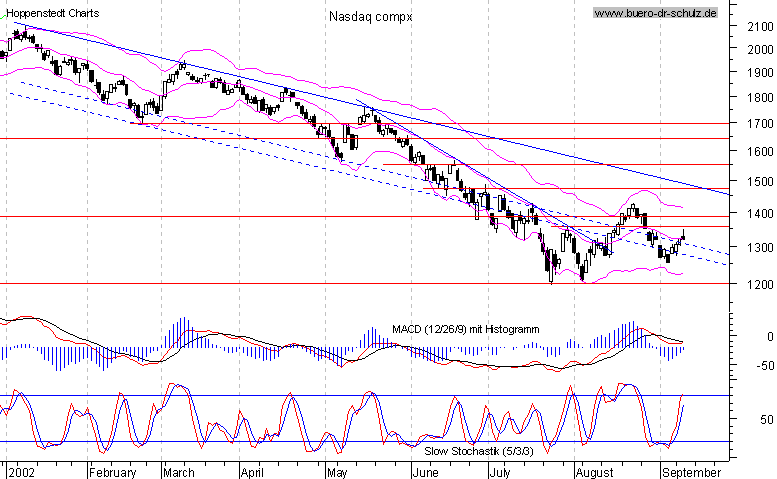This screenshot has height=479, width=777.
Task: Click the 1900 price axis label
Action: coord(760,73)
